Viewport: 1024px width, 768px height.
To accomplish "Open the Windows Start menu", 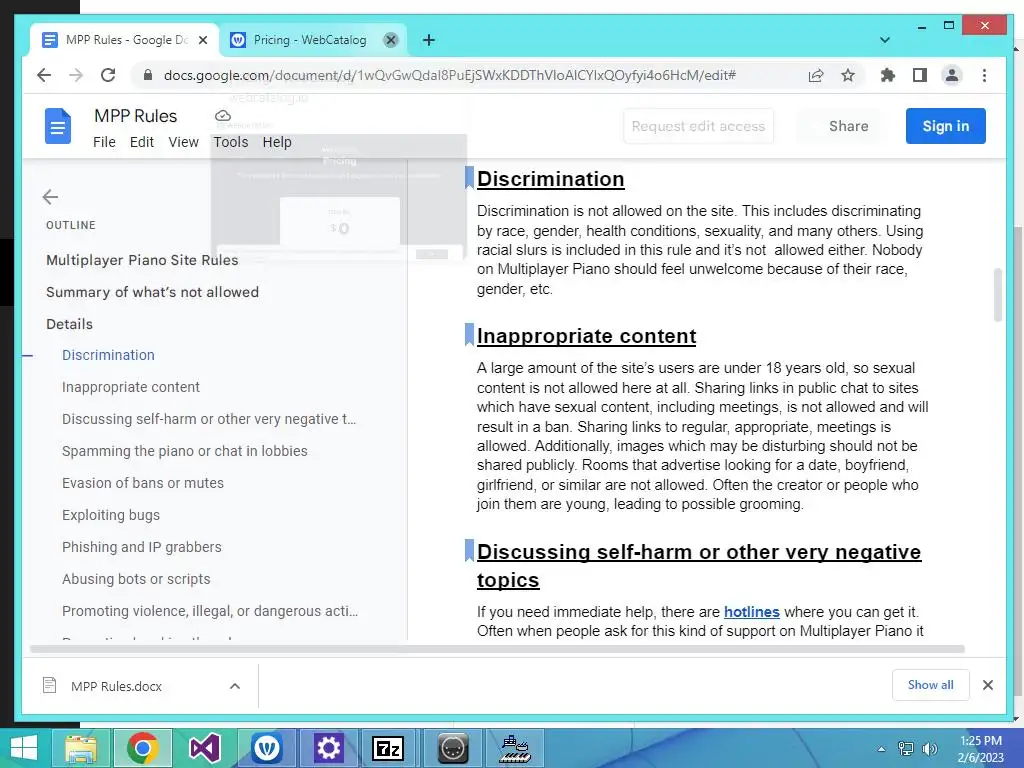I will click(24, 748).
